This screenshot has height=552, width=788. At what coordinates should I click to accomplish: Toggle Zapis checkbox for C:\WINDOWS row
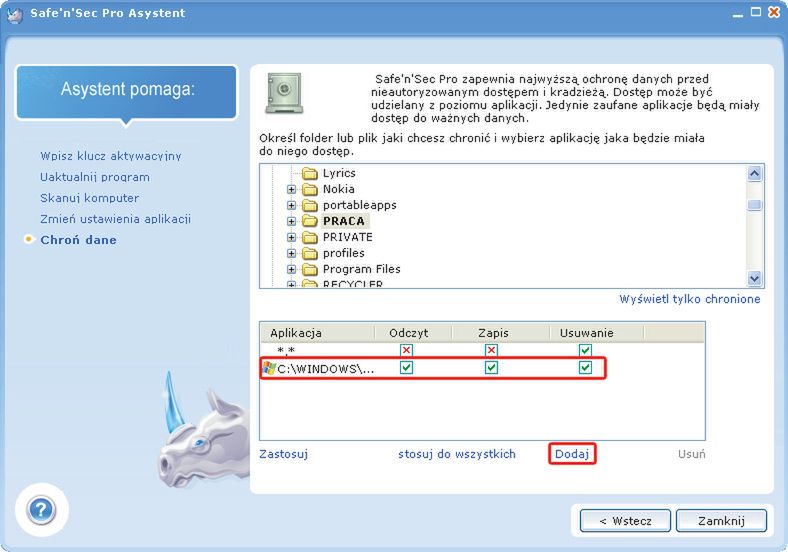(491, 367)
